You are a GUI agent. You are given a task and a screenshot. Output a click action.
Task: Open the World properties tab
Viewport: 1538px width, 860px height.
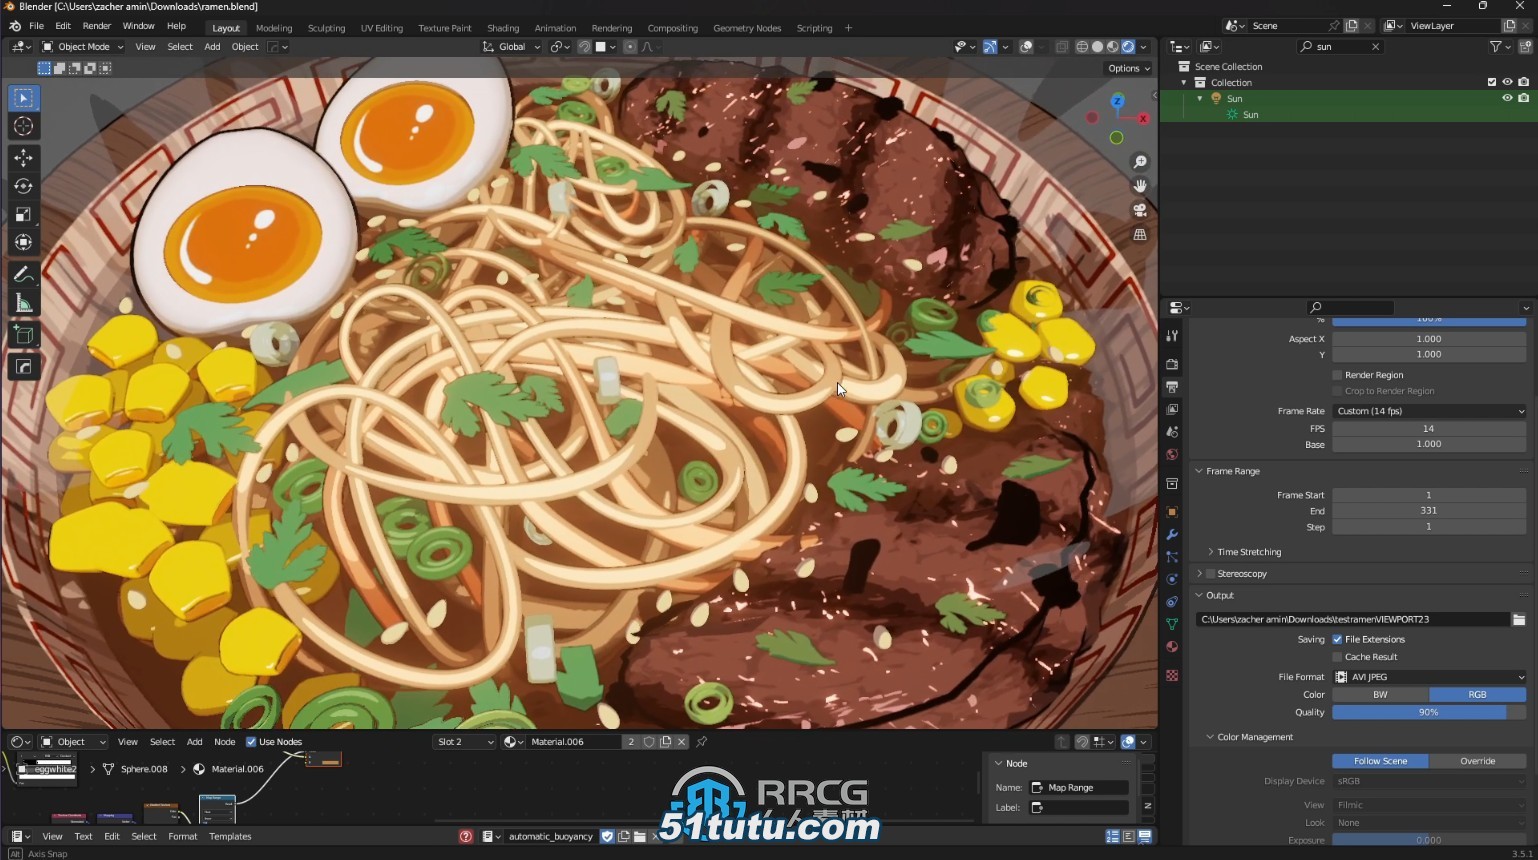tap(1172, 455)
